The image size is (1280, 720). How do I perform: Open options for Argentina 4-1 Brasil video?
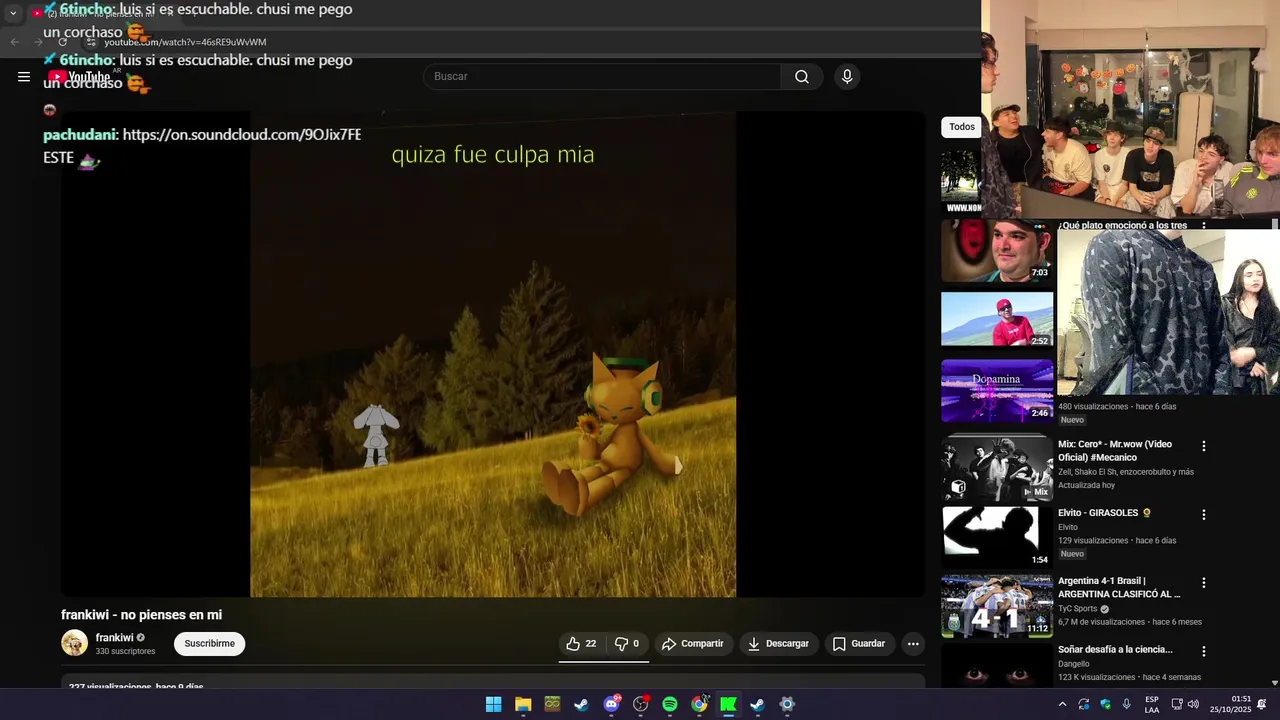click(1204, 583)
